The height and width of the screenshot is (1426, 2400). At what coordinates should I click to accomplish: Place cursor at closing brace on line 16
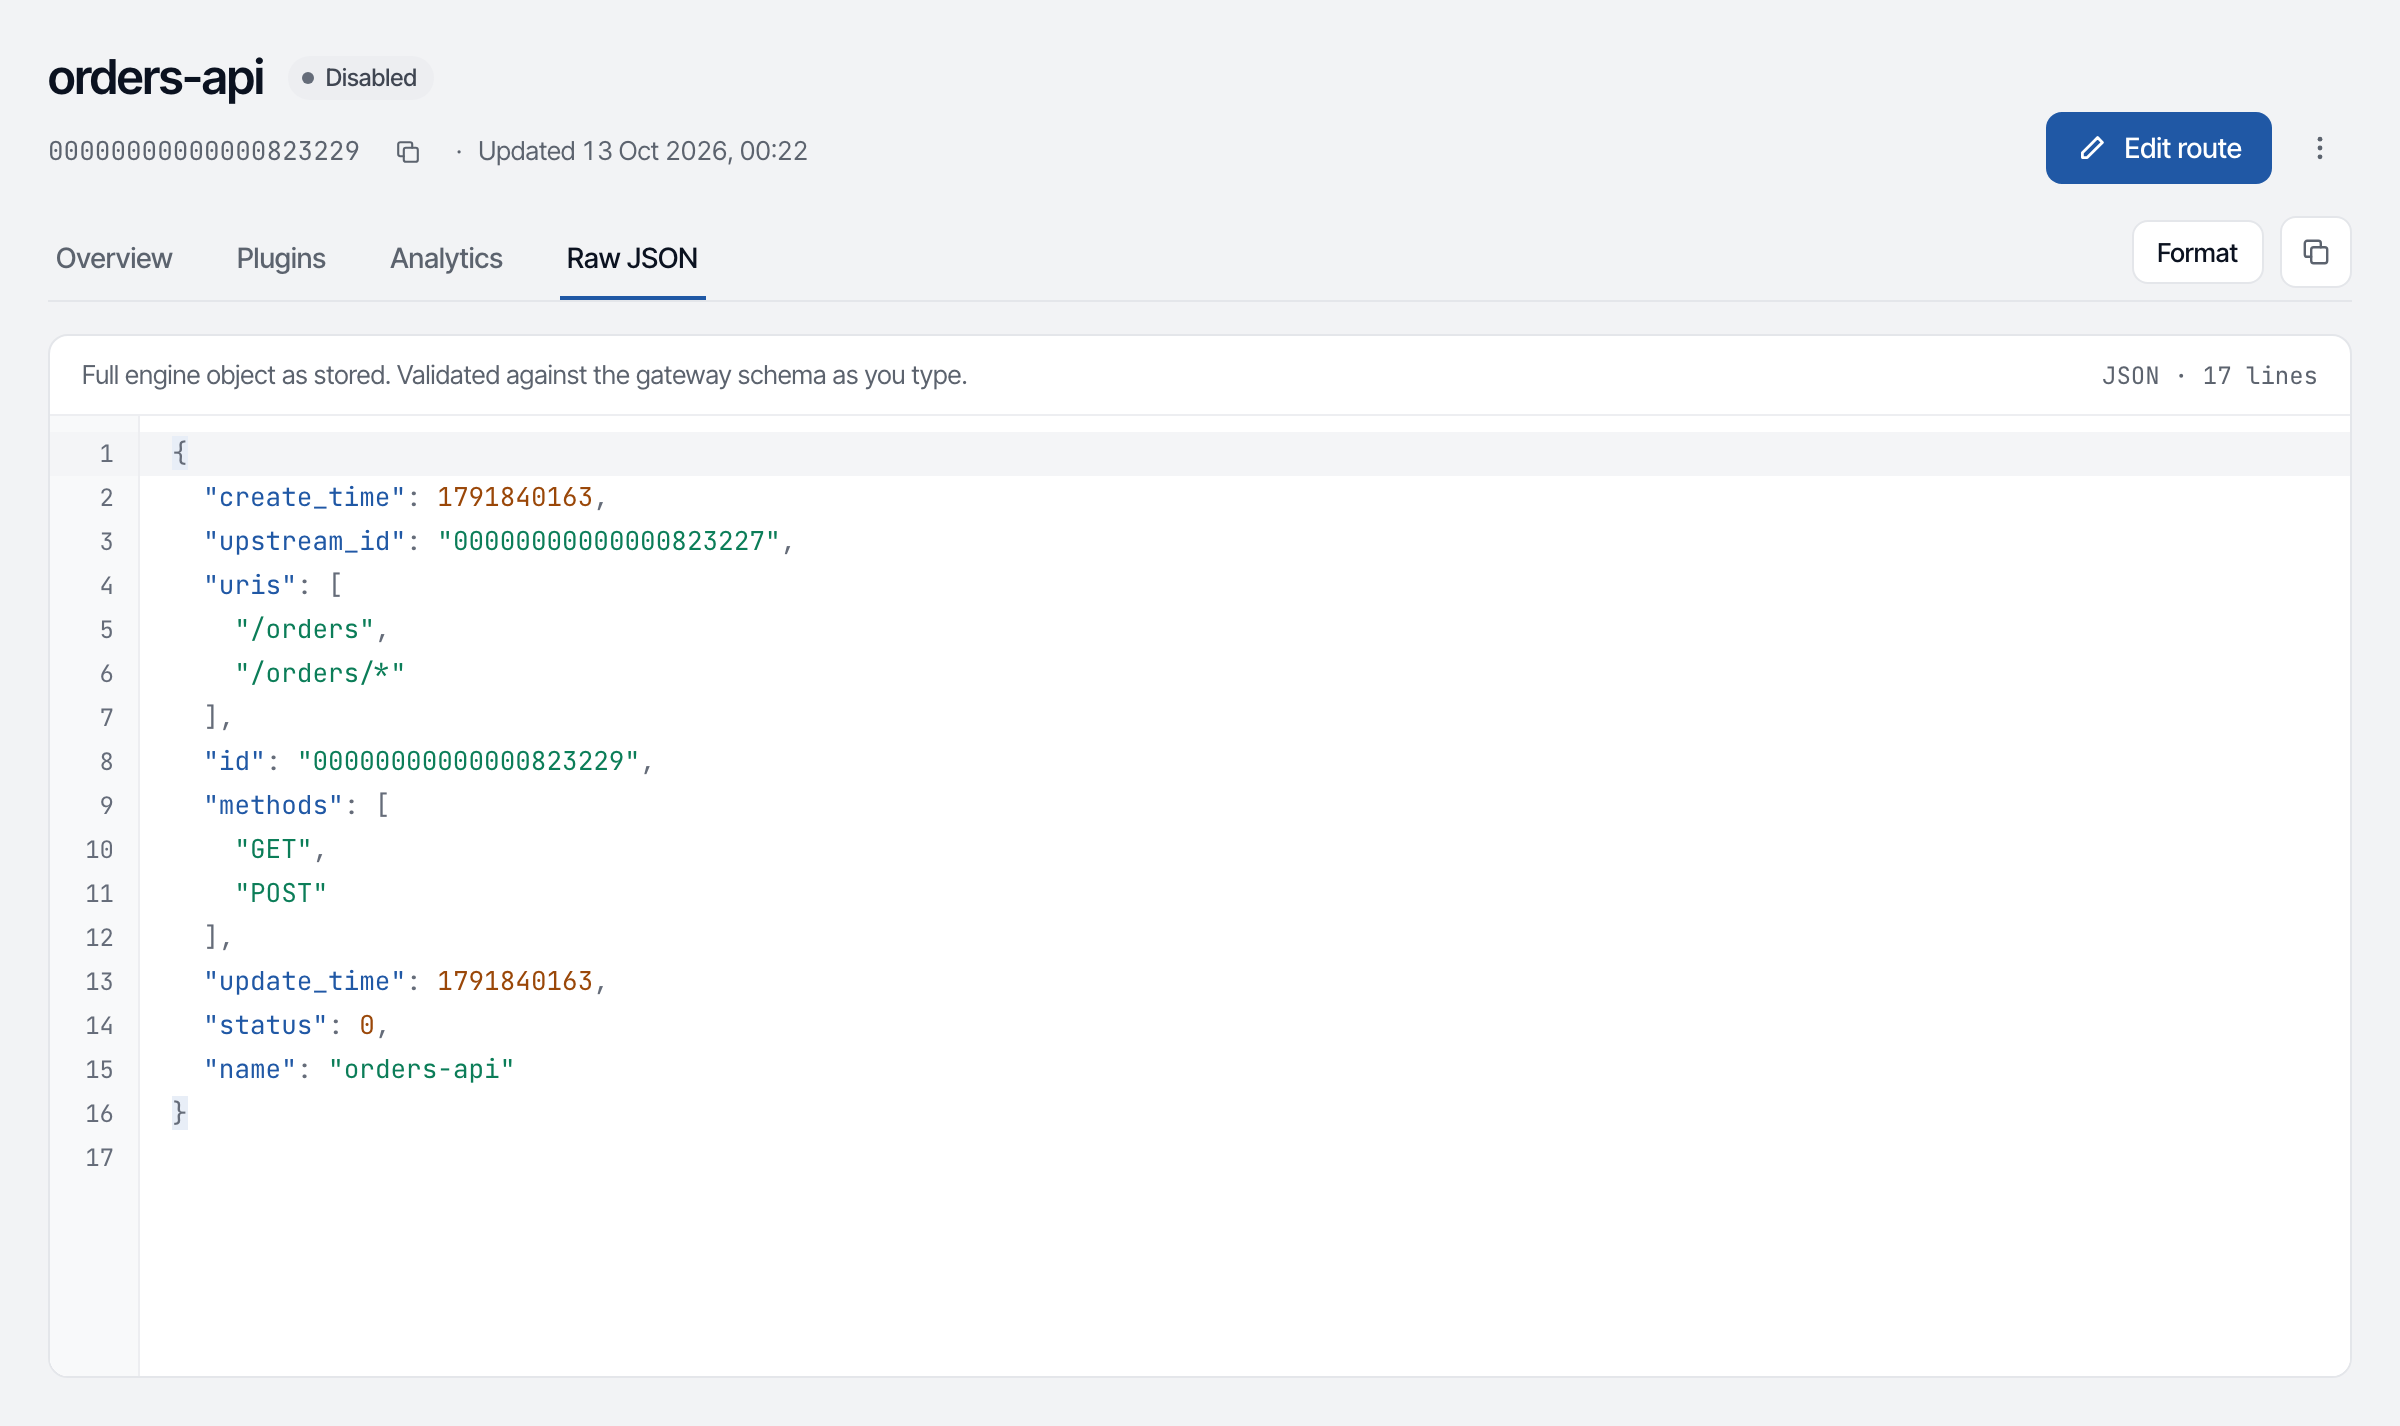point(180,1113)
